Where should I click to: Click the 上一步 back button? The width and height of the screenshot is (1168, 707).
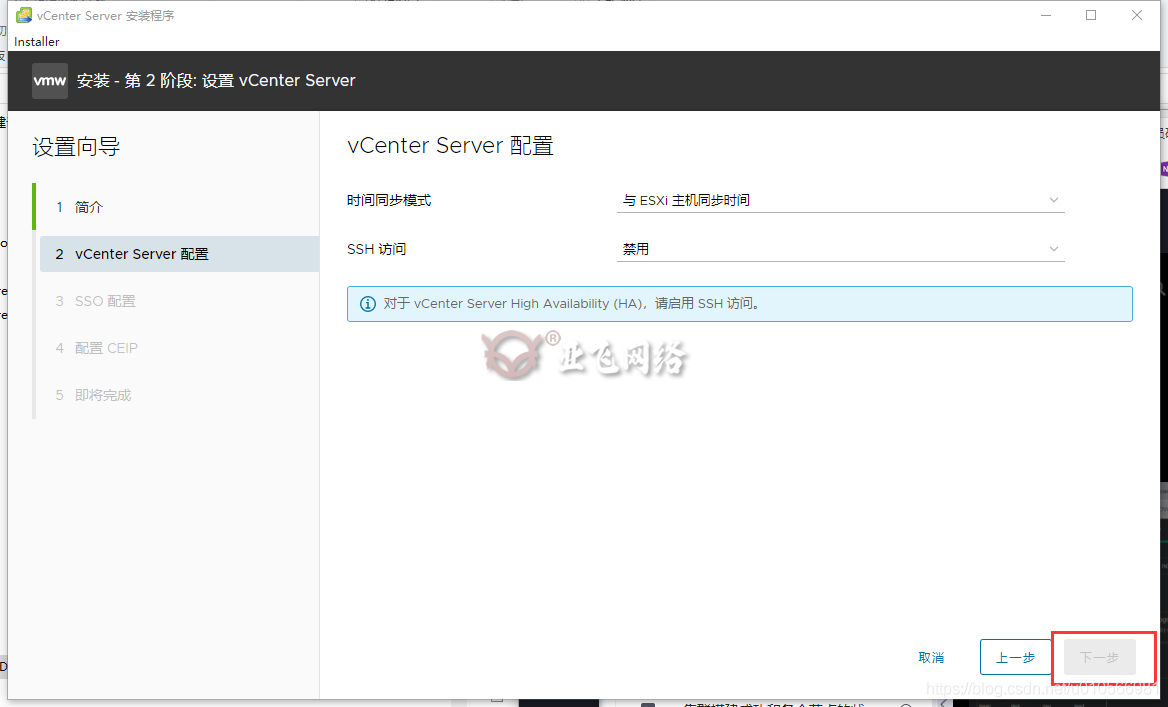coord(1015,657)
